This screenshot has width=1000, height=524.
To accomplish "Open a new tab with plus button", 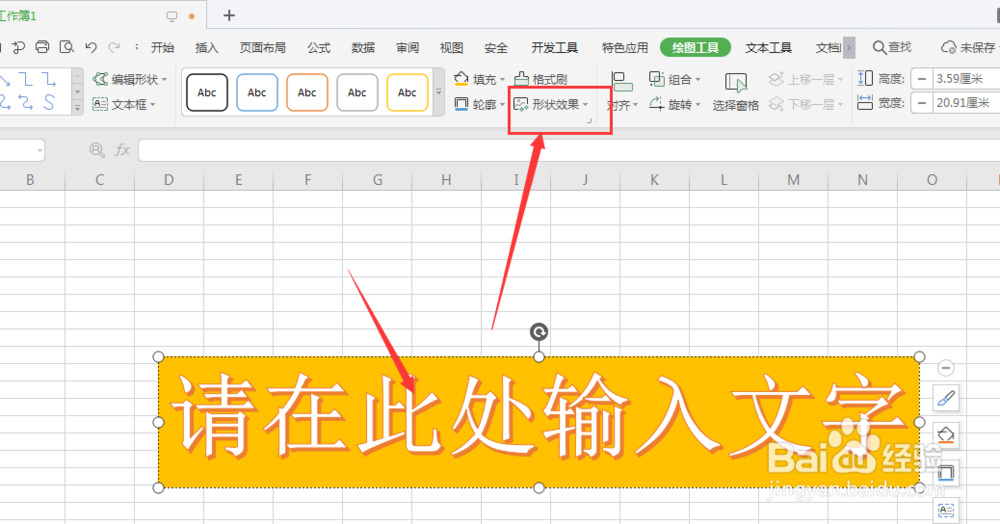I will pos(229,15).
